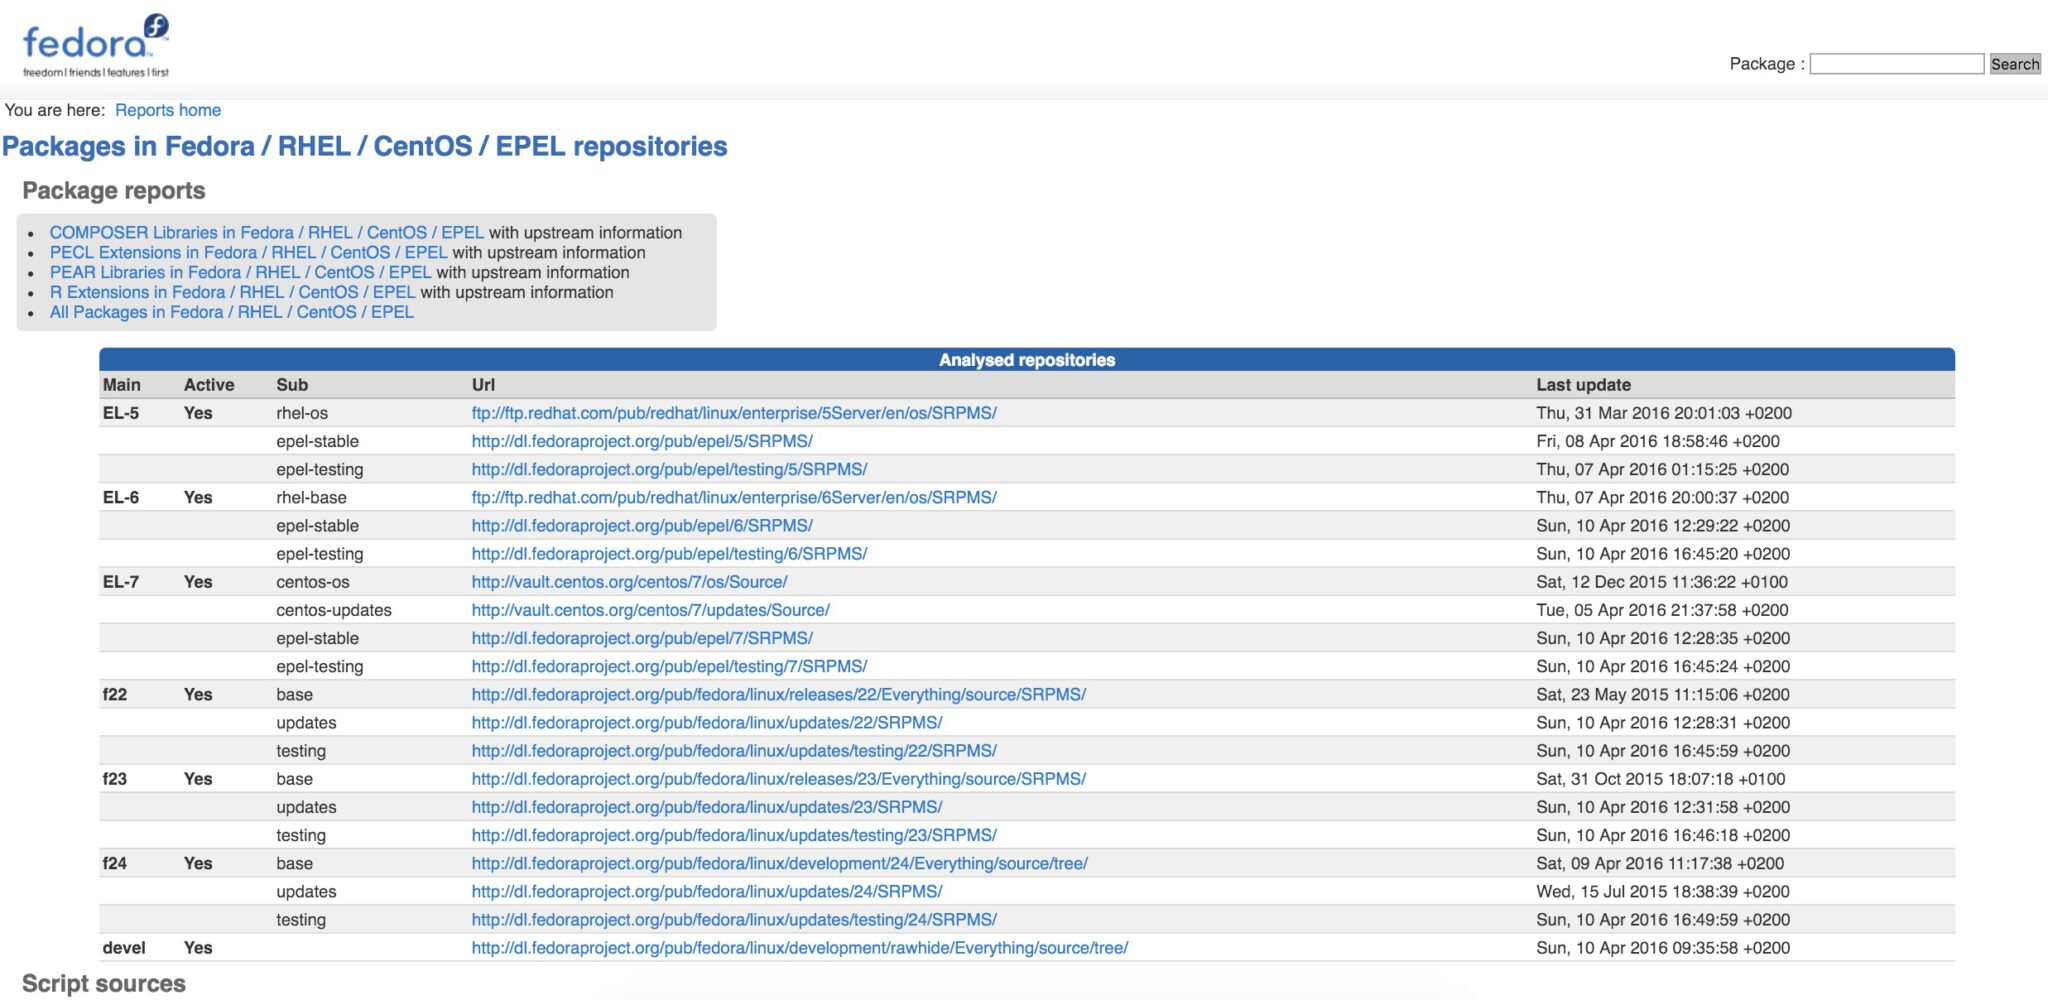Open the f22 releases/22 Everything source URL
The height and width of the screenshot is (1000, 2048).
coord(779,694)
